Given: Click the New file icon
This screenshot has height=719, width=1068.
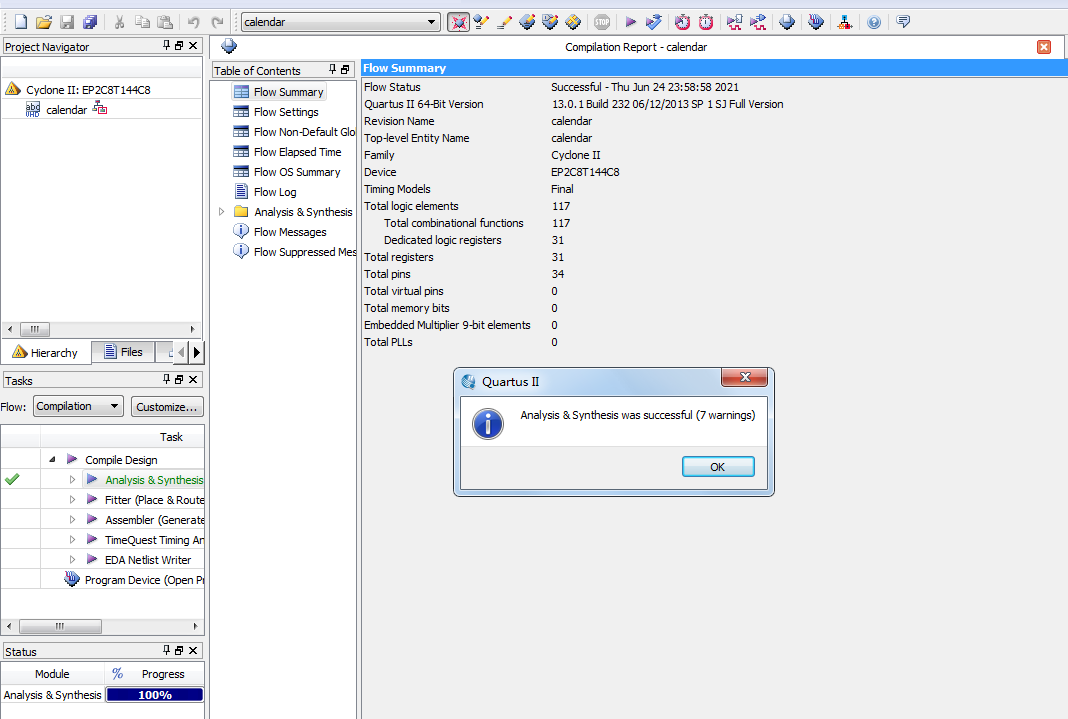Looking at the screenshot, I should tap(21, 22).
